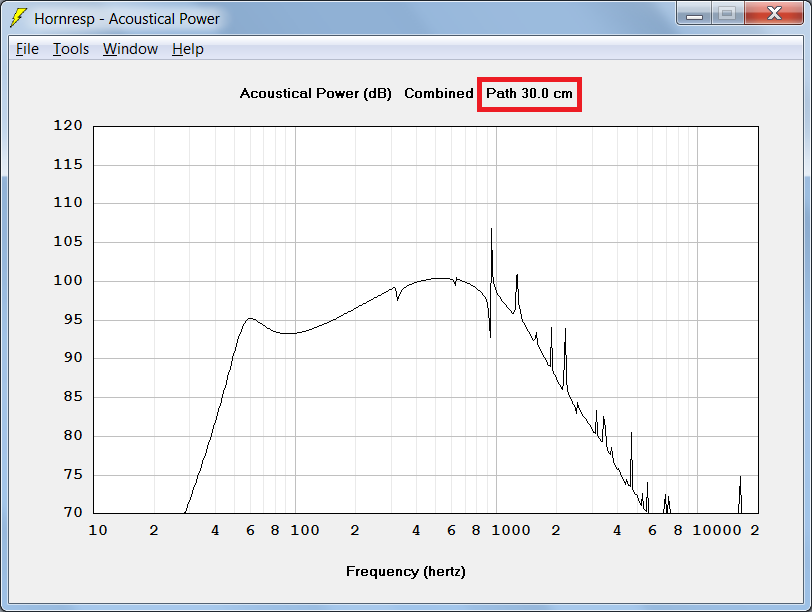Viewport: 812px width, 612px height.
Task: Click the 'Frequency (hertz)' axis label
Action: point(405,572)
